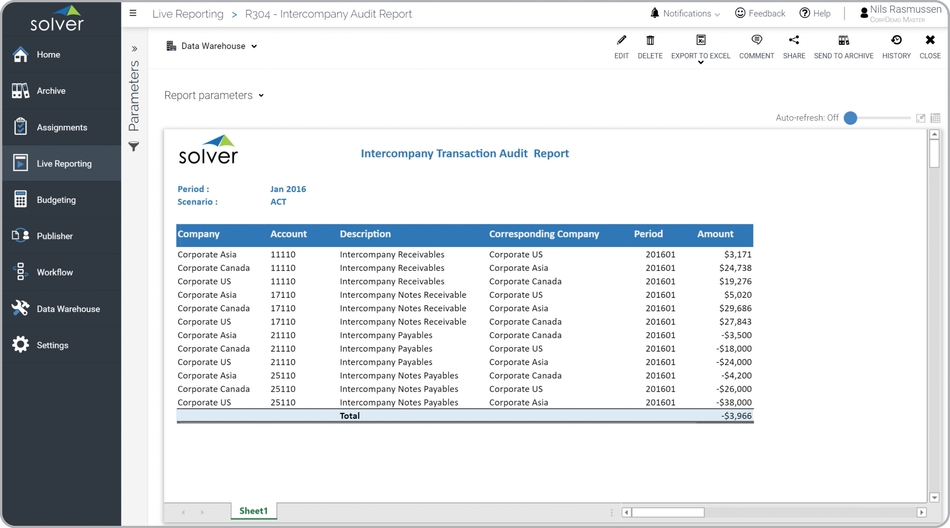950x528 pixels.
Task: Open Budgeting in the sidebar
Action: tap(56, 200)
